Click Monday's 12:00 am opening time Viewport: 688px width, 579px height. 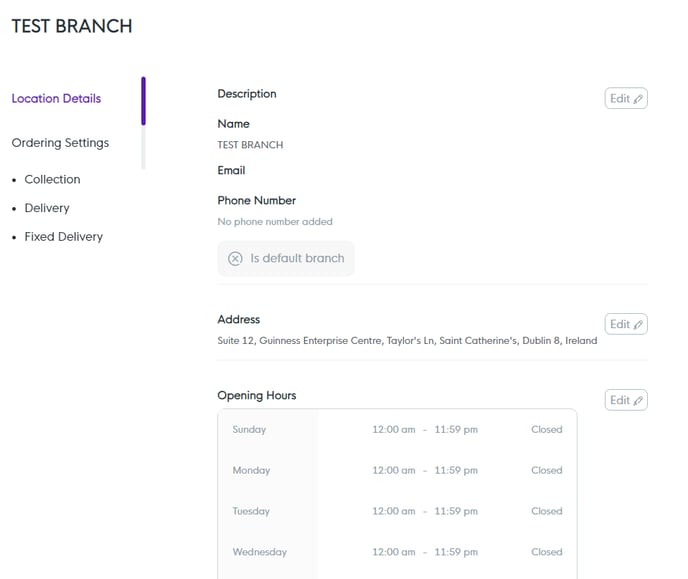[393, 470]
